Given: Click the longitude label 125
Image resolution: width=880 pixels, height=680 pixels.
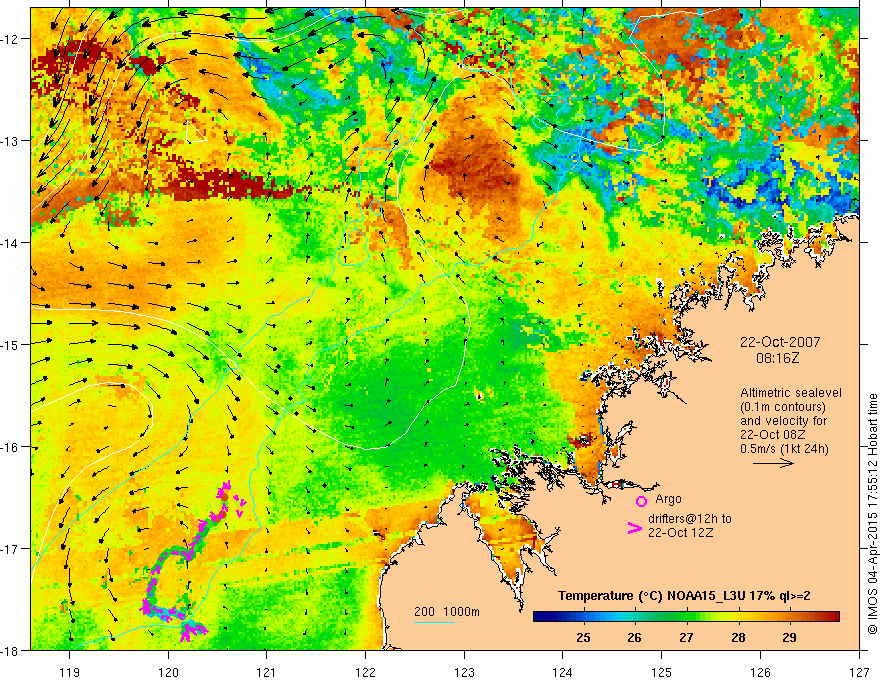Looking at the screenshot, I should tap(662, 672).
